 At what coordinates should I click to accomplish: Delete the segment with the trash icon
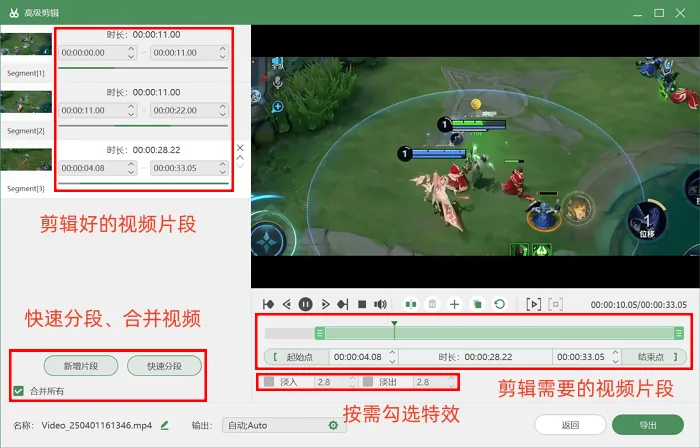(x=432, y=304)
